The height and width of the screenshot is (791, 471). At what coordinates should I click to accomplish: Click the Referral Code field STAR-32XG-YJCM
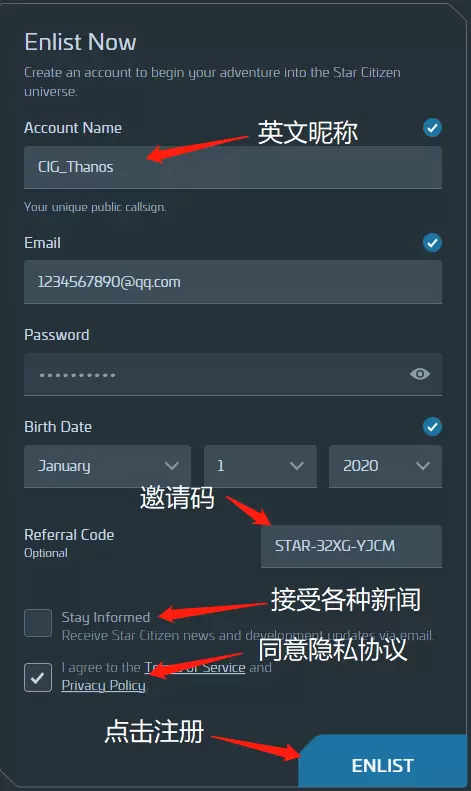[351, 546]
